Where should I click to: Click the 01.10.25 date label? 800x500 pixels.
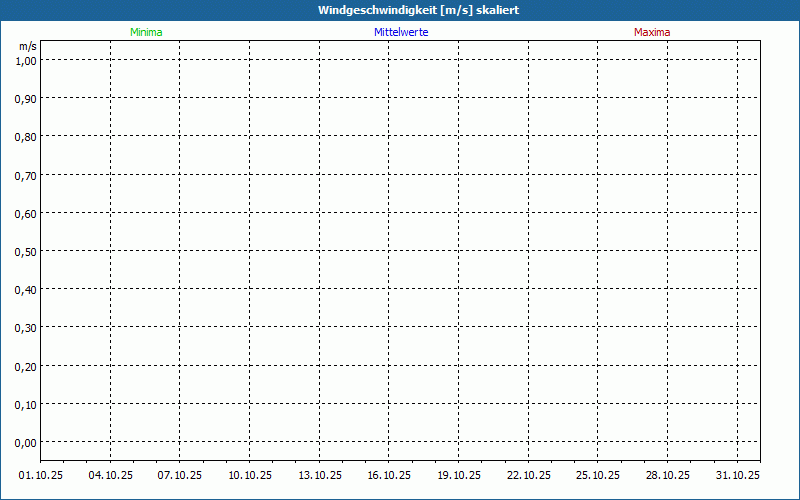41,475
